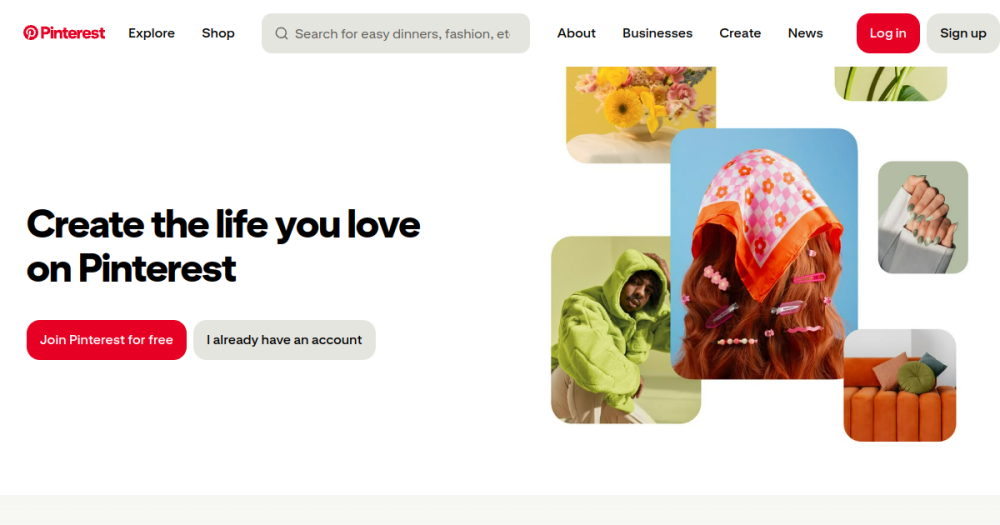Click the search magnifier icon
Viewport: 1000px width, 525px height.
click(281, 33)
